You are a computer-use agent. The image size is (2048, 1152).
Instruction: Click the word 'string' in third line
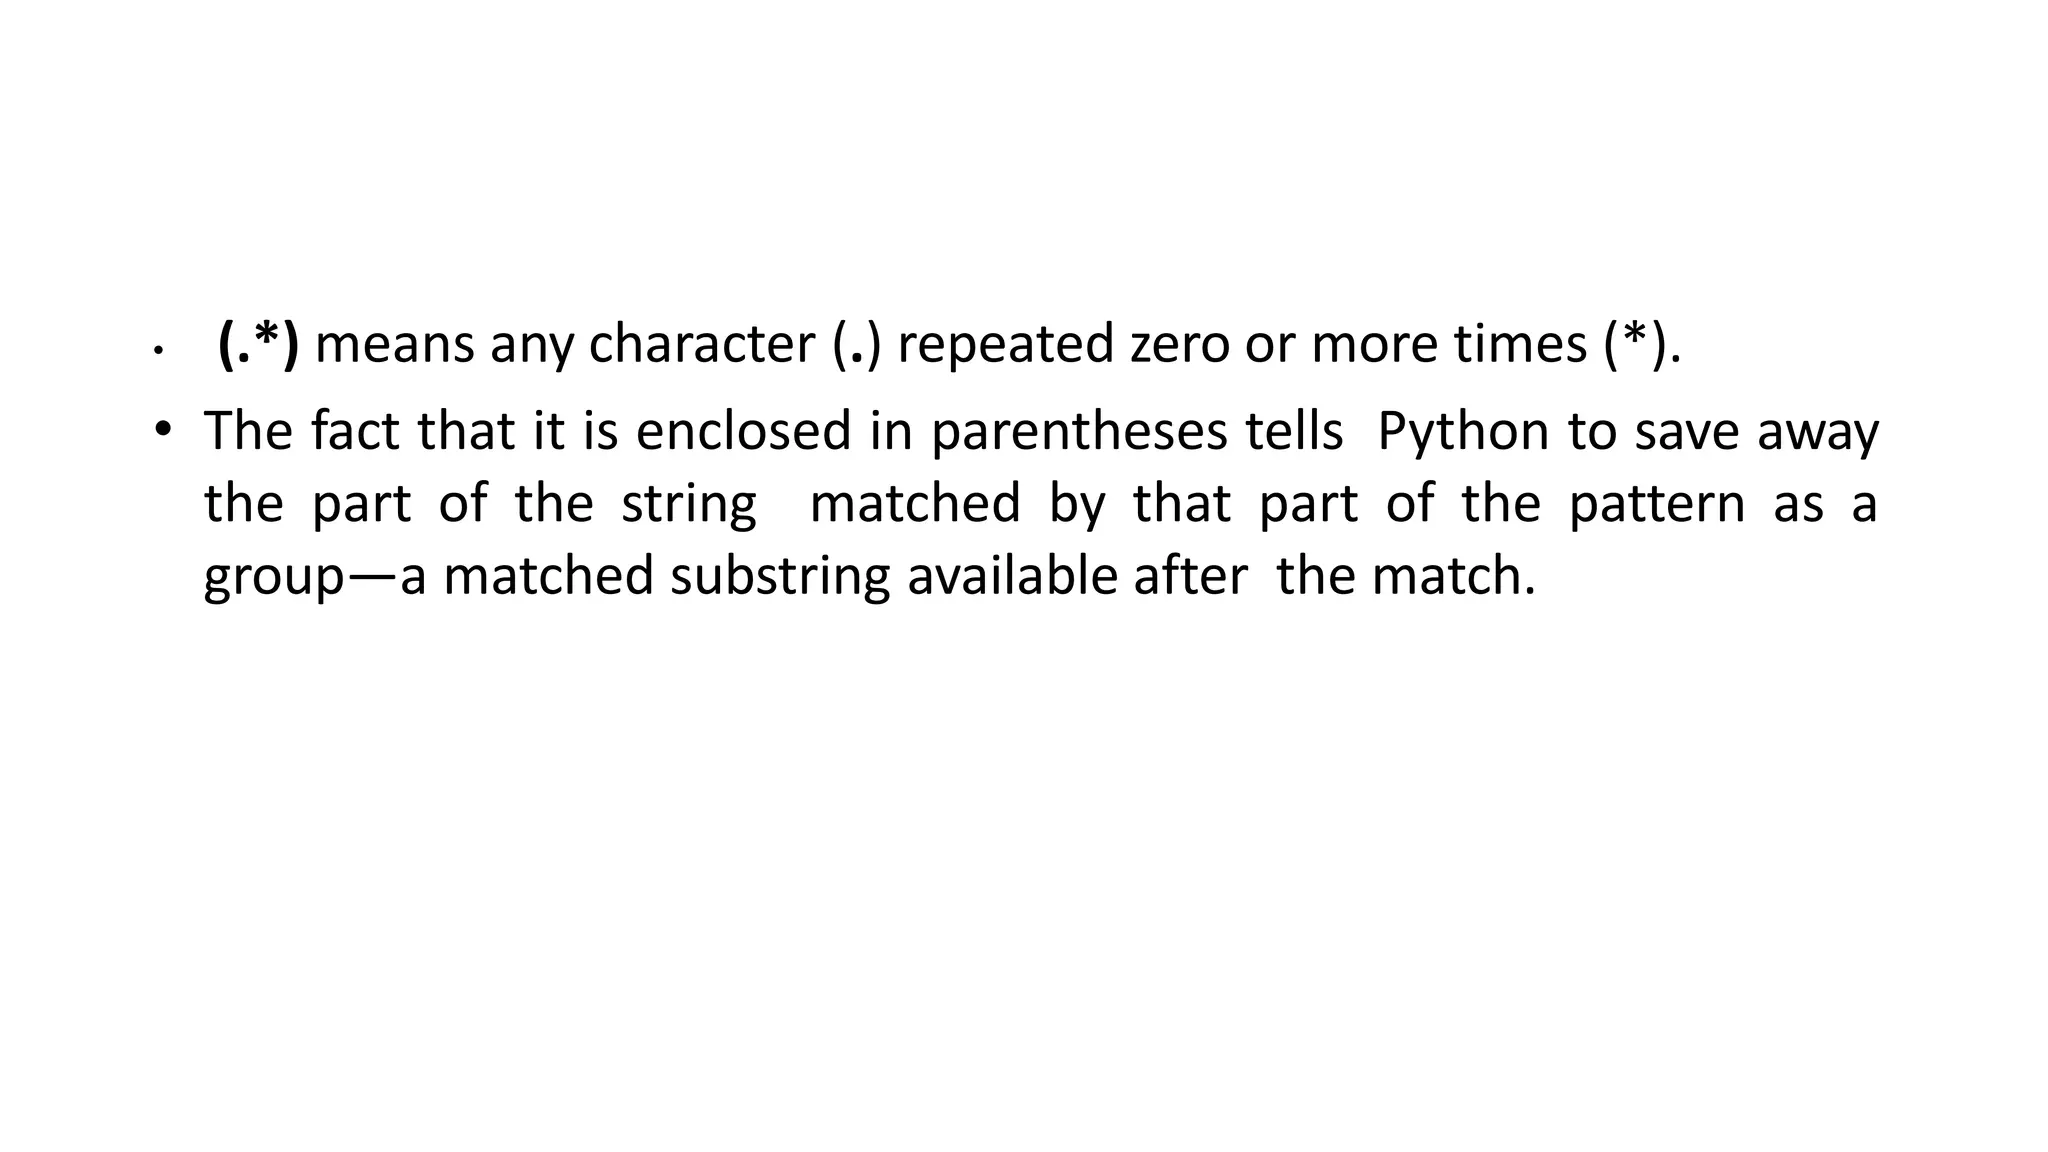tap(688, 503)
